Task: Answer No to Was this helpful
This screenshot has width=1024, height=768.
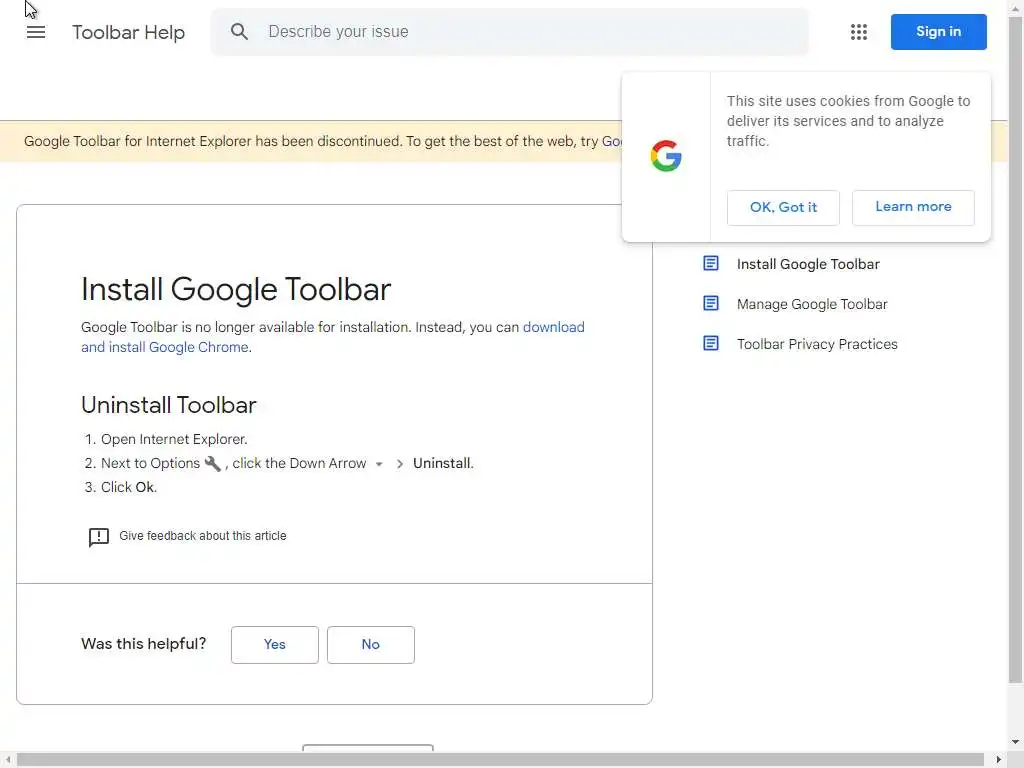Action: 370,645
